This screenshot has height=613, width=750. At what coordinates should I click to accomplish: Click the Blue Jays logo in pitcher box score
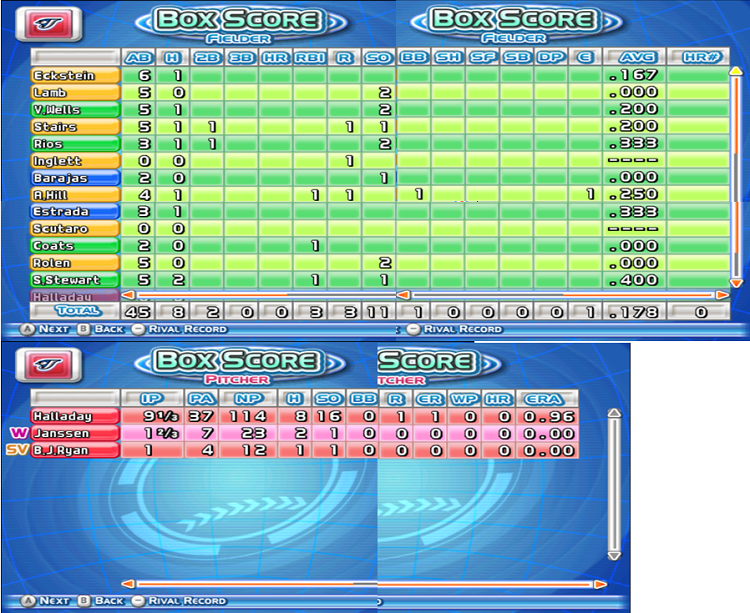[x=49, y=365]
